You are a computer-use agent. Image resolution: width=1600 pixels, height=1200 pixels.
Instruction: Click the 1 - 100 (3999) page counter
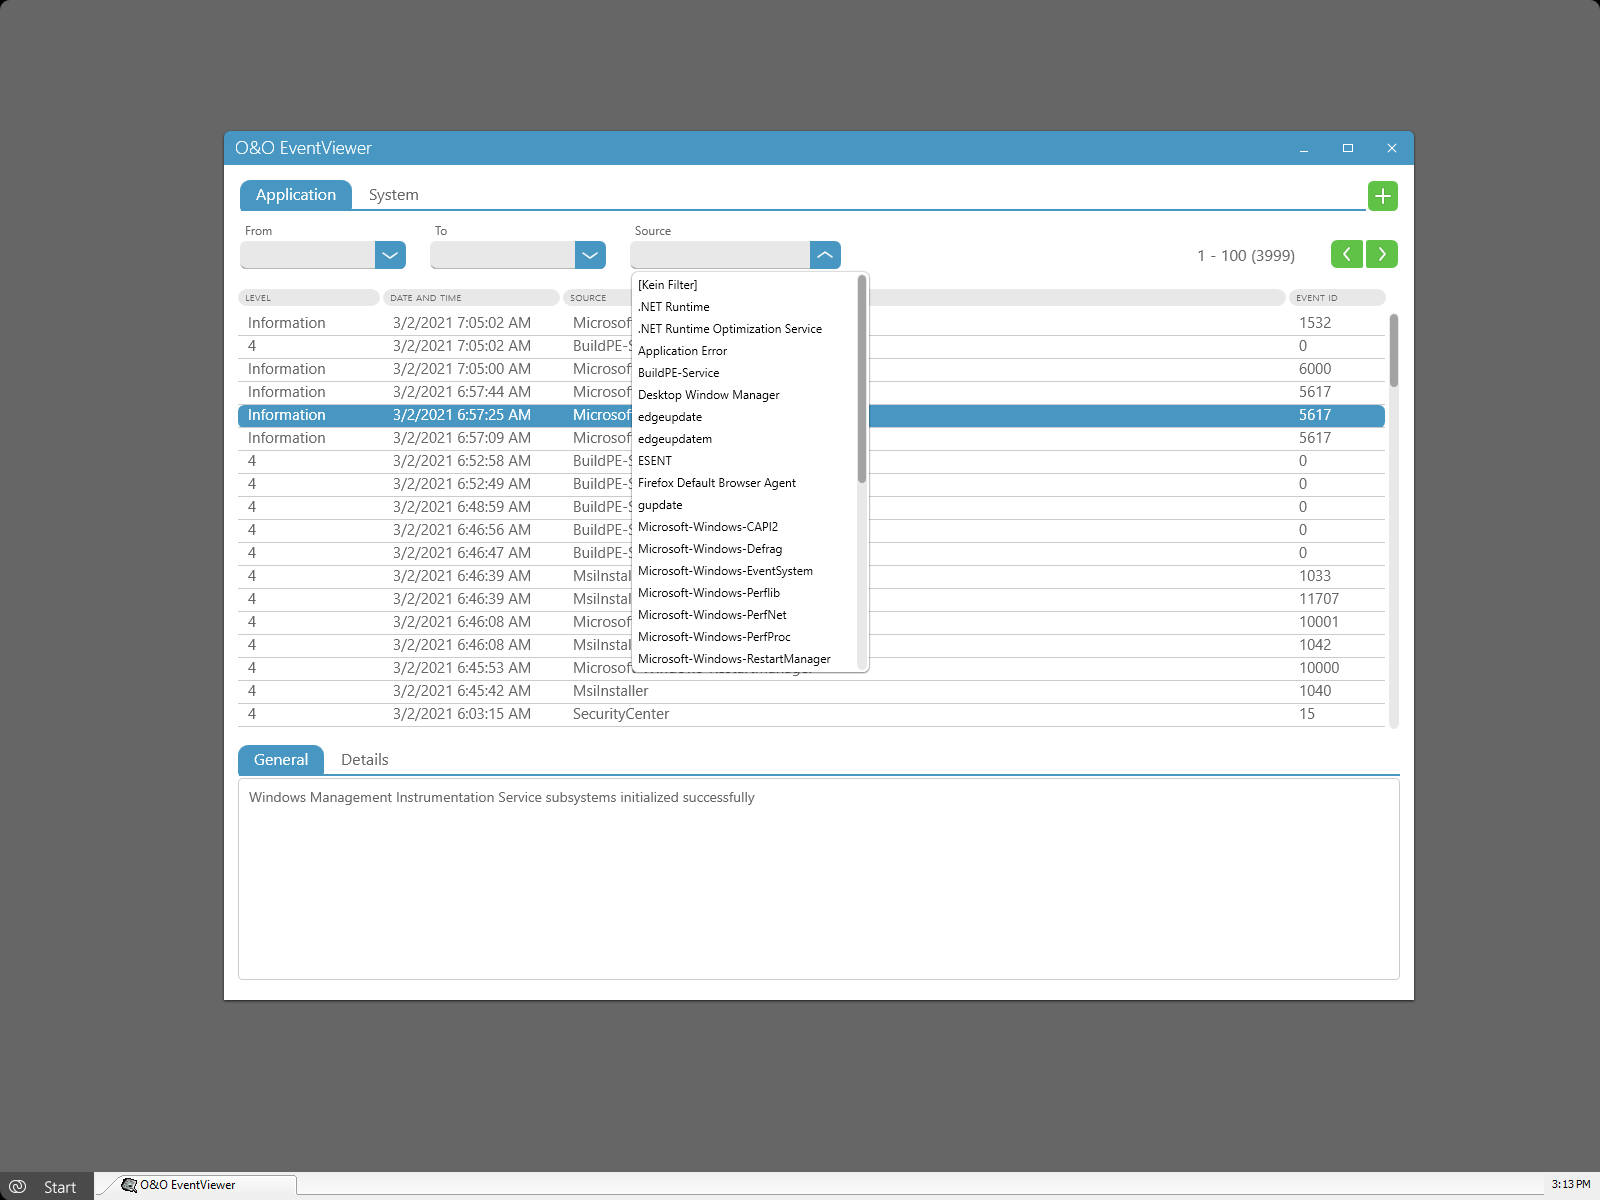point(1246,256)
